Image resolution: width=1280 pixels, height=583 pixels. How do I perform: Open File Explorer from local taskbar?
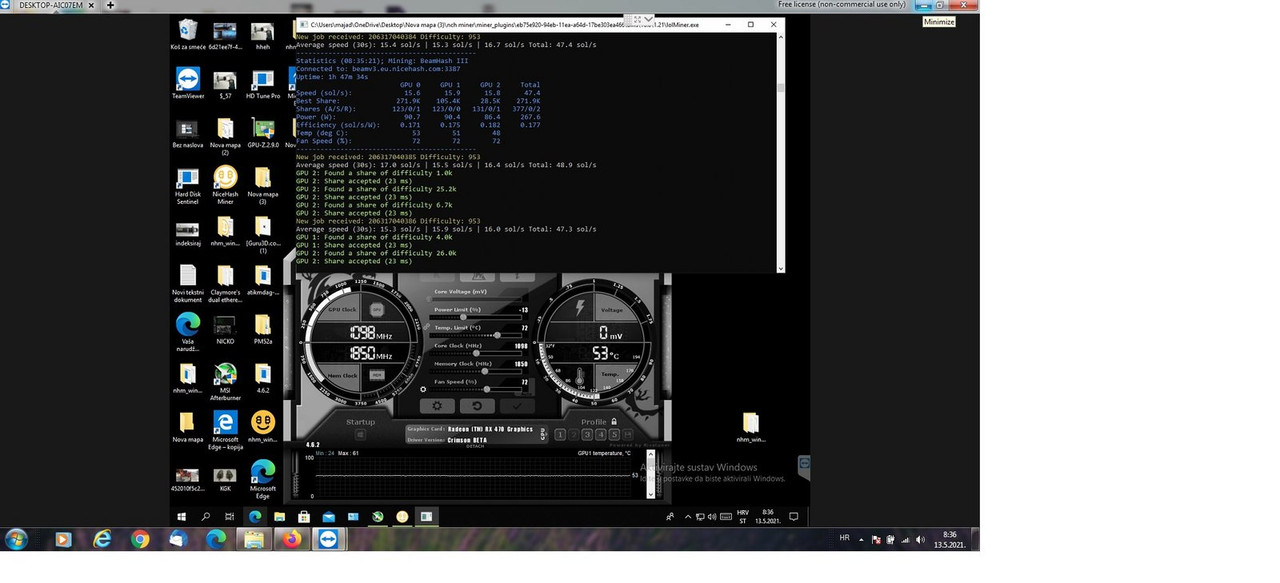point(253,539)
